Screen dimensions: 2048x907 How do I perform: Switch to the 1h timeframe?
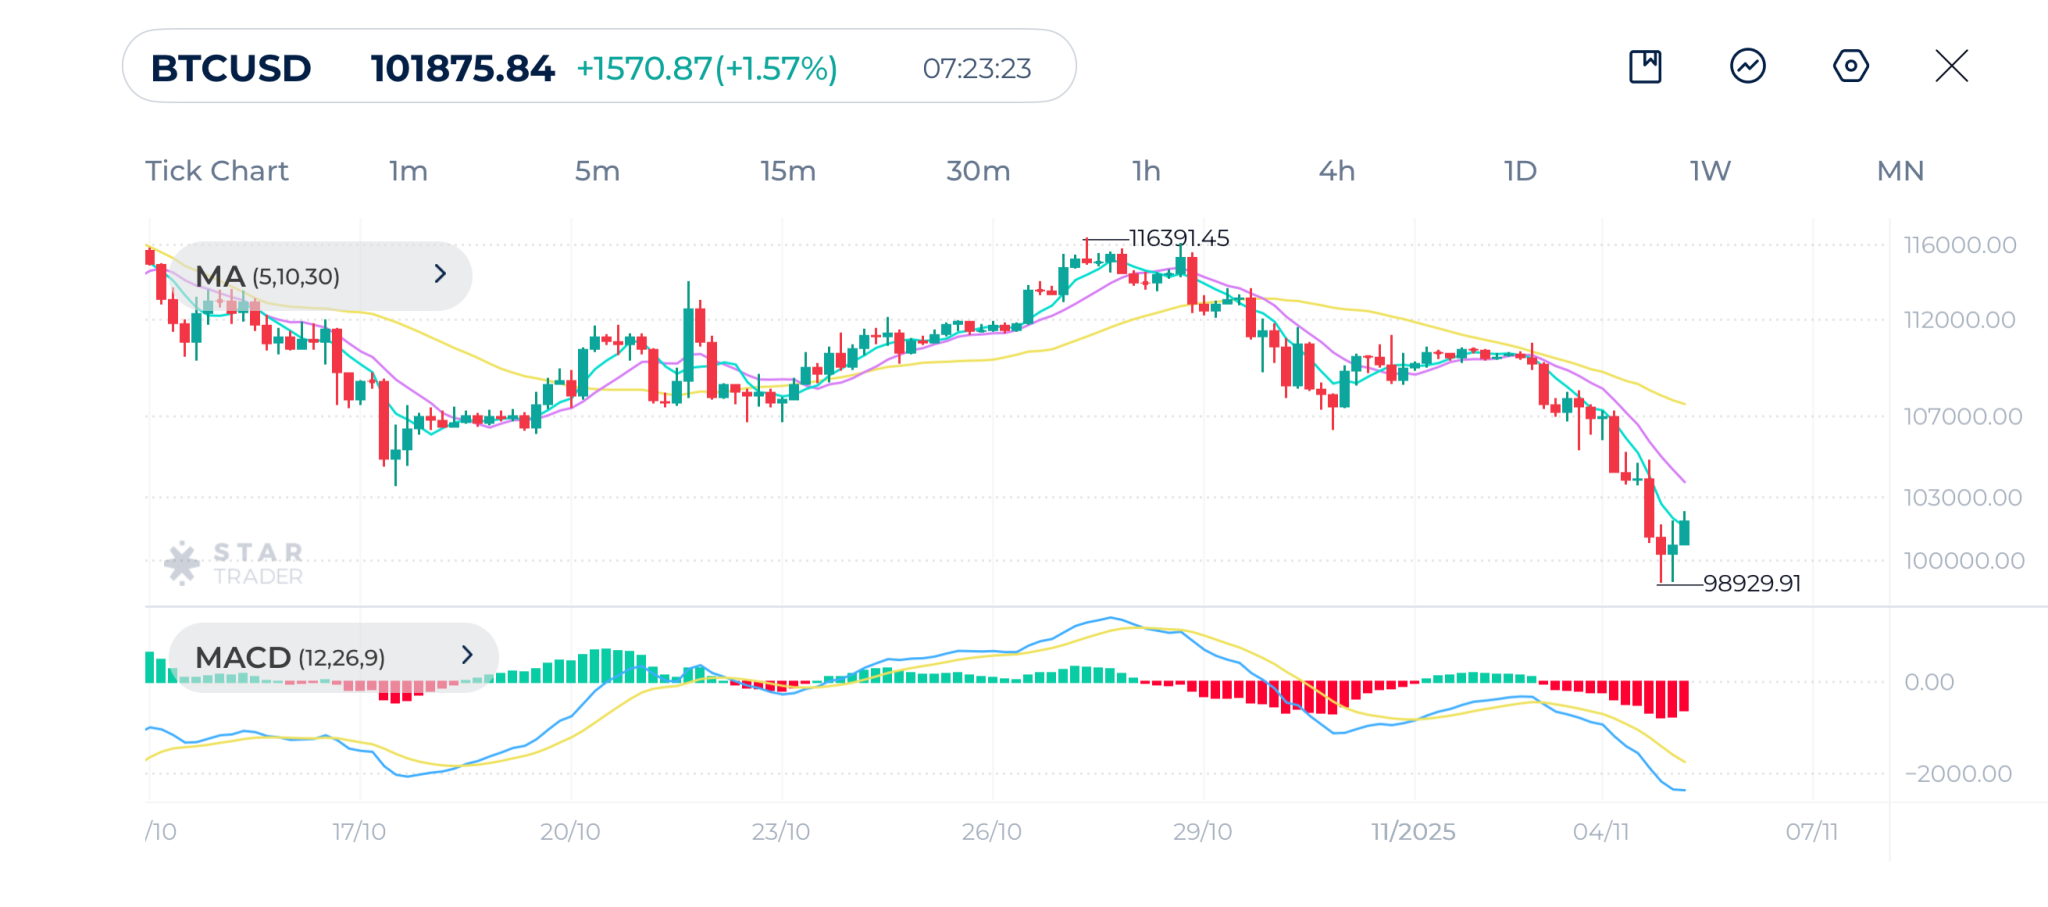pyautogui.click(x=1146, y=171)
